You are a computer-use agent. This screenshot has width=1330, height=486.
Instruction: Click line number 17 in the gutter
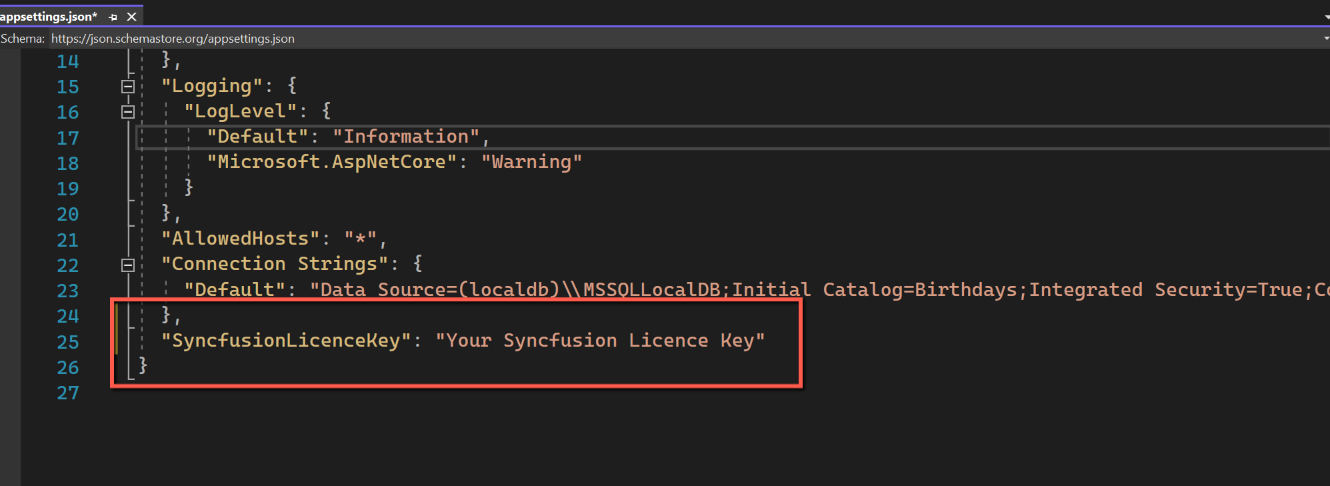pos(68,137)
